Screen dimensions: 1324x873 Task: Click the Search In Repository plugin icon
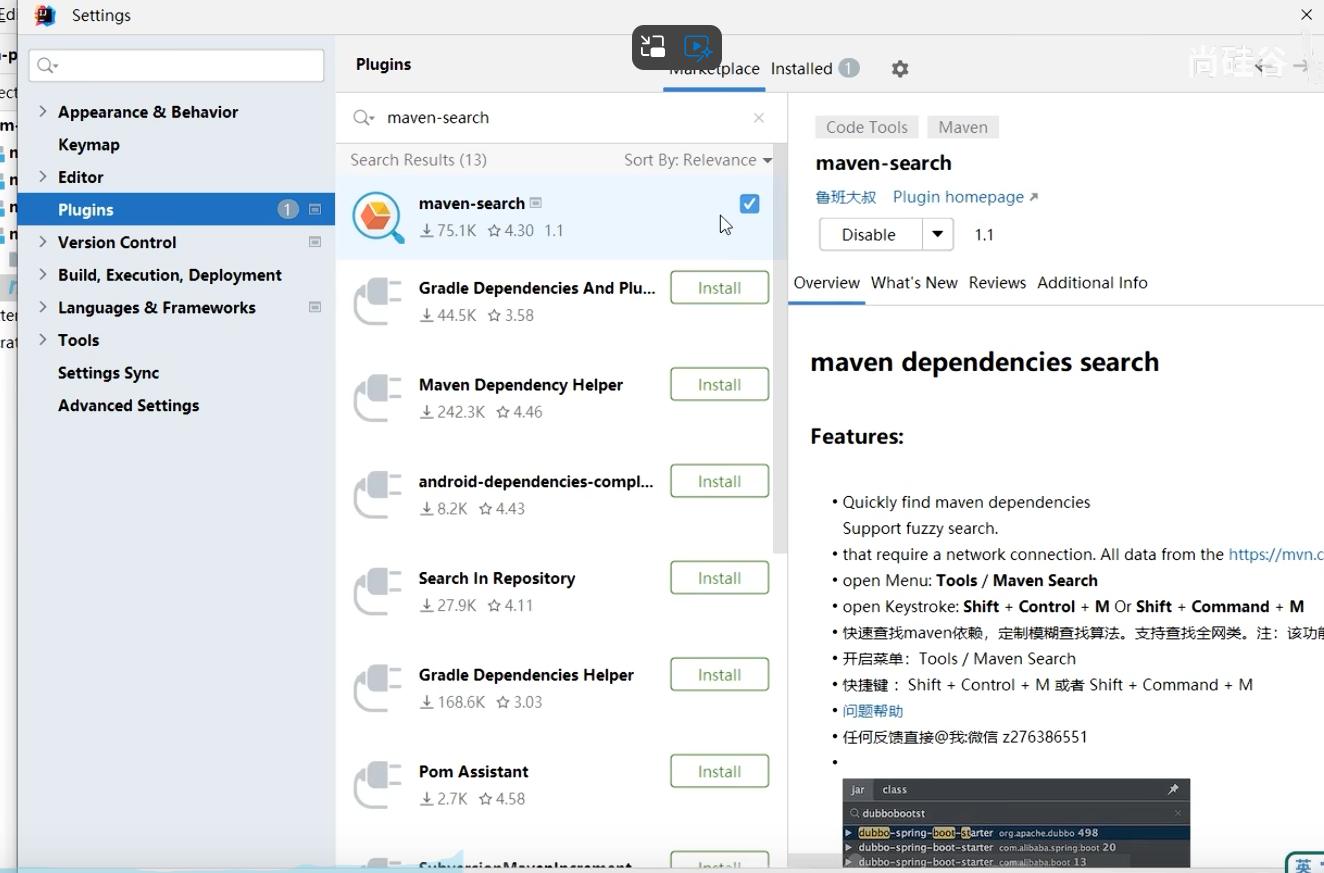[378, 592]
